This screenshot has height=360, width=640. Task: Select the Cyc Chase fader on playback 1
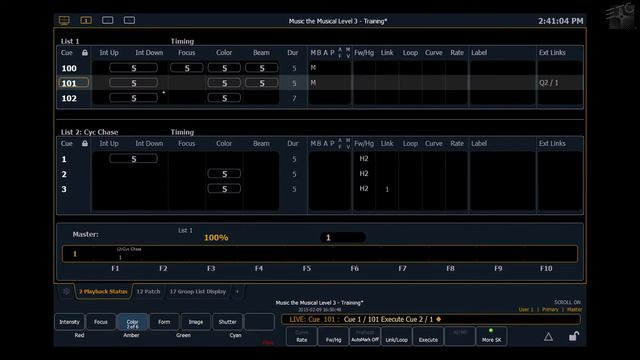(129, 253)
